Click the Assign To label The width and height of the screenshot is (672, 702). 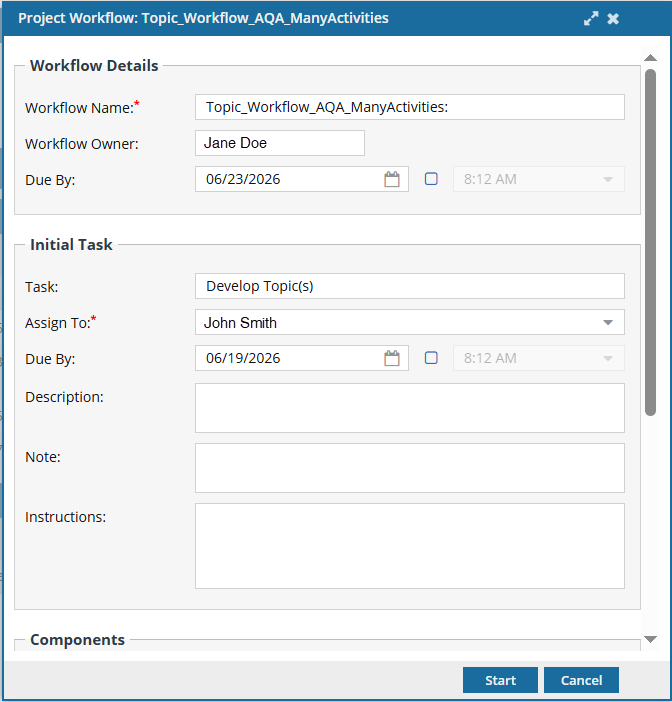[60, 323]
